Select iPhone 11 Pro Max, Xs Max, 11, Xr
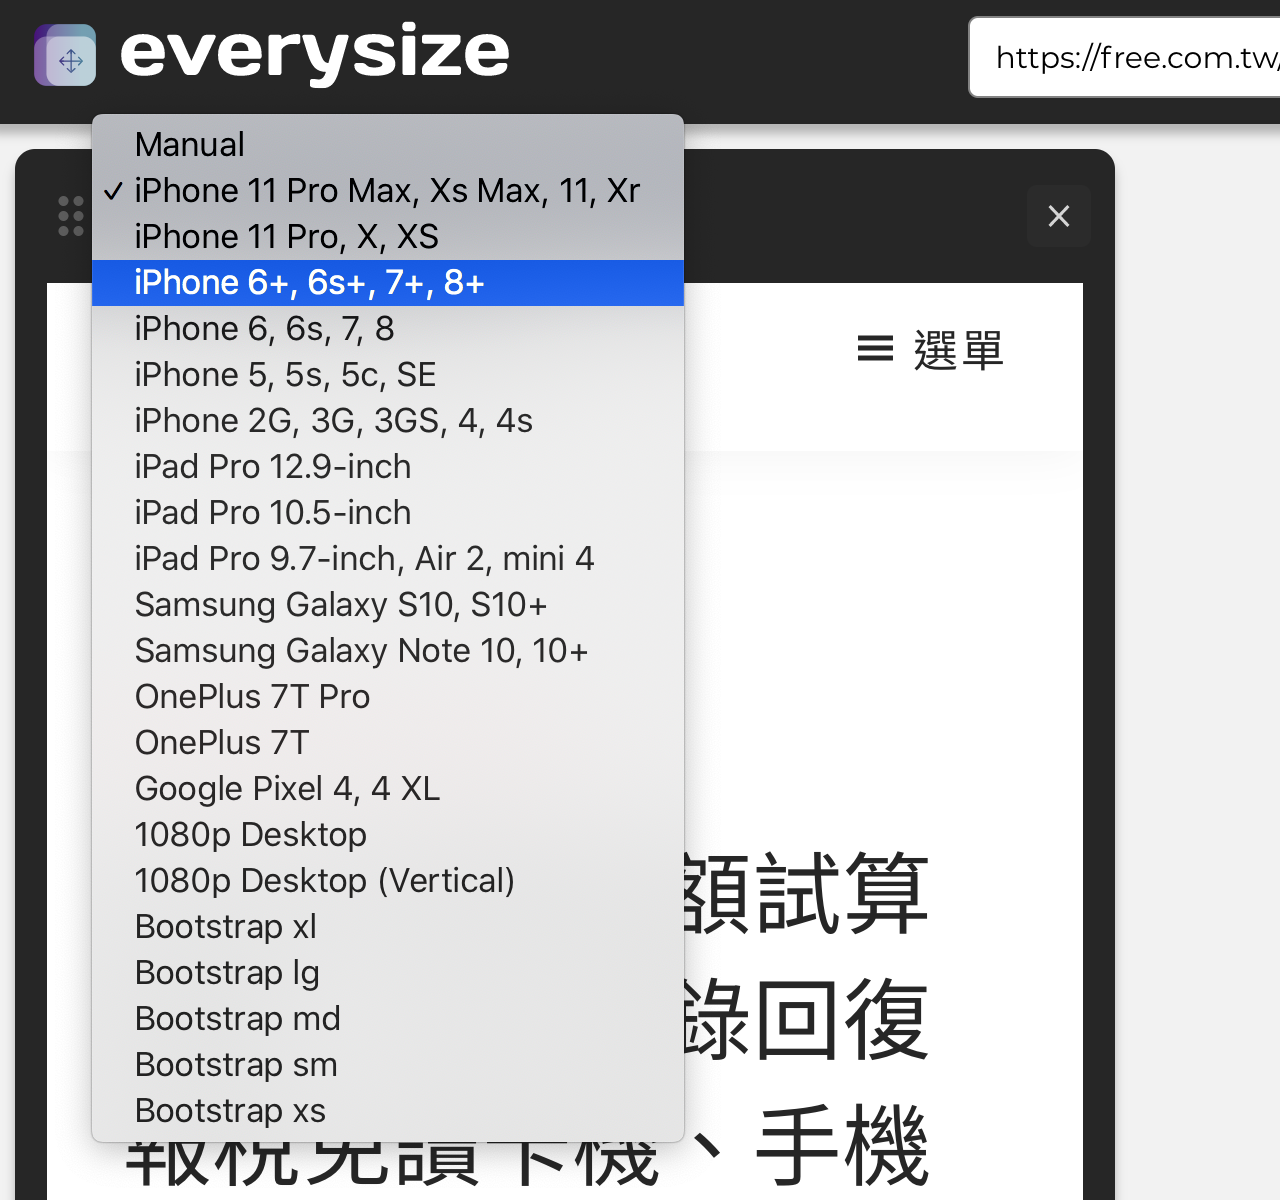 388,191
